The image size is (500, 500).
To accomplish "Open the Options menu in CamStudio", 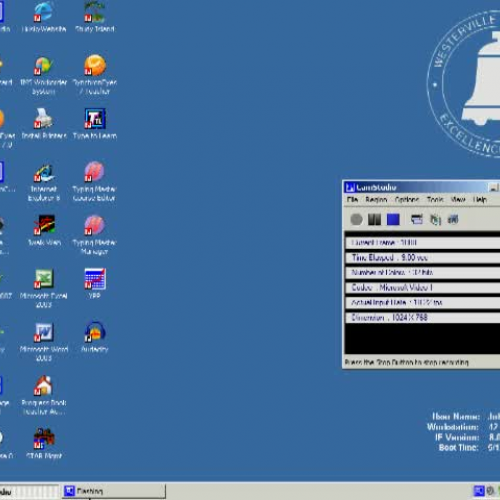I will 407,200.
